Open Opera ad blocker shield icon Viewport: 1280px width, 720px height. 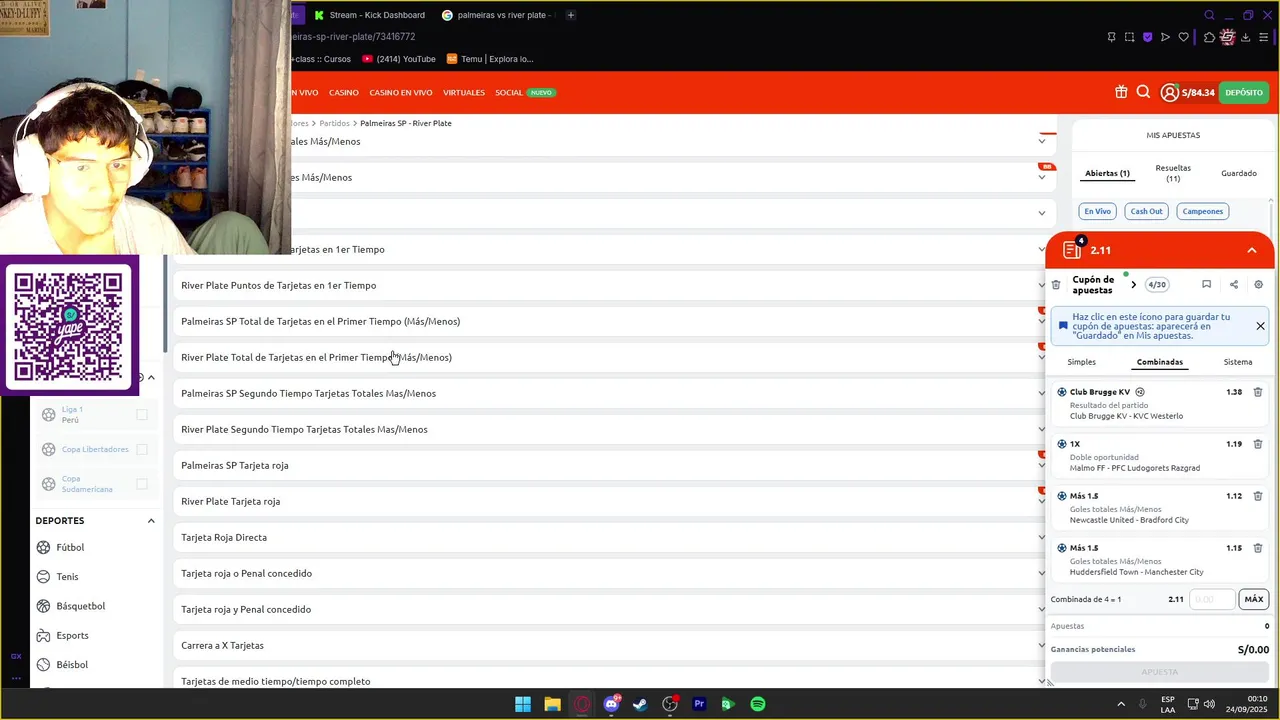pos(1147,37)
